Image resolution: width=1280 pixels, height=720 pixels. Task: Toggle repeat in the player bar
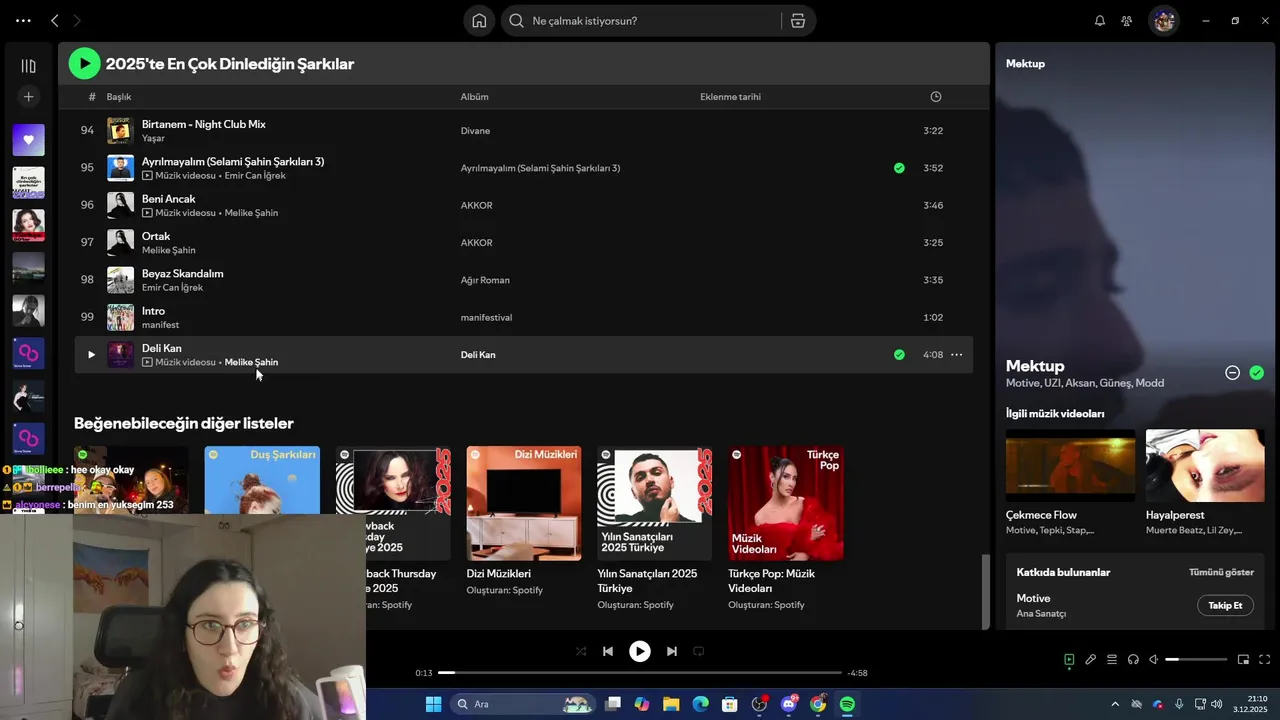699,651
